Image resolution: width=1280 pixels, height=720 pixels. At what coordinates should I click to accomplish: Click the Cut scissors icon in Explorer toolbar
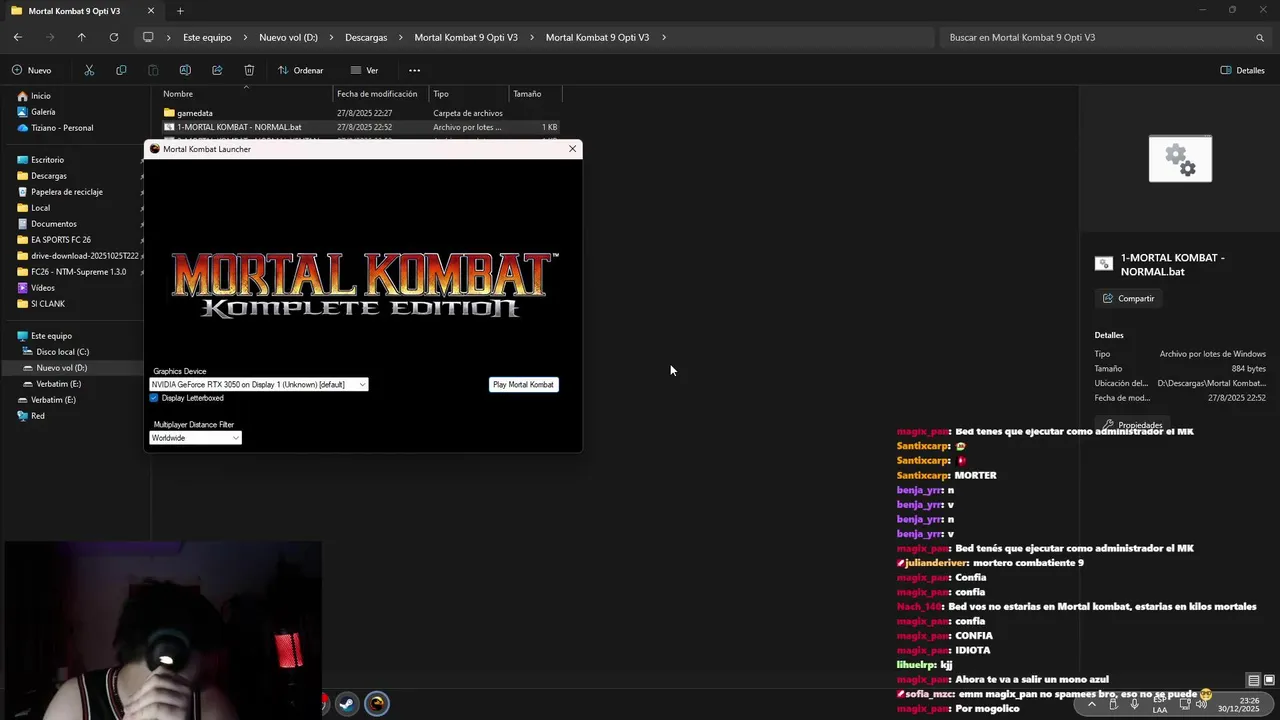pyautogui.click(x=89, y=70)
